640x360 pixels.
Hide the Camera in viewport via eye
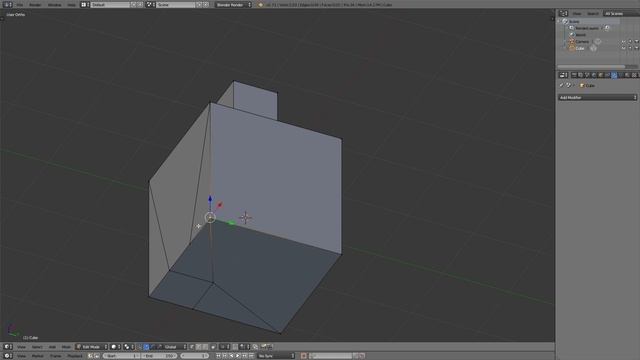click(623, 41)
